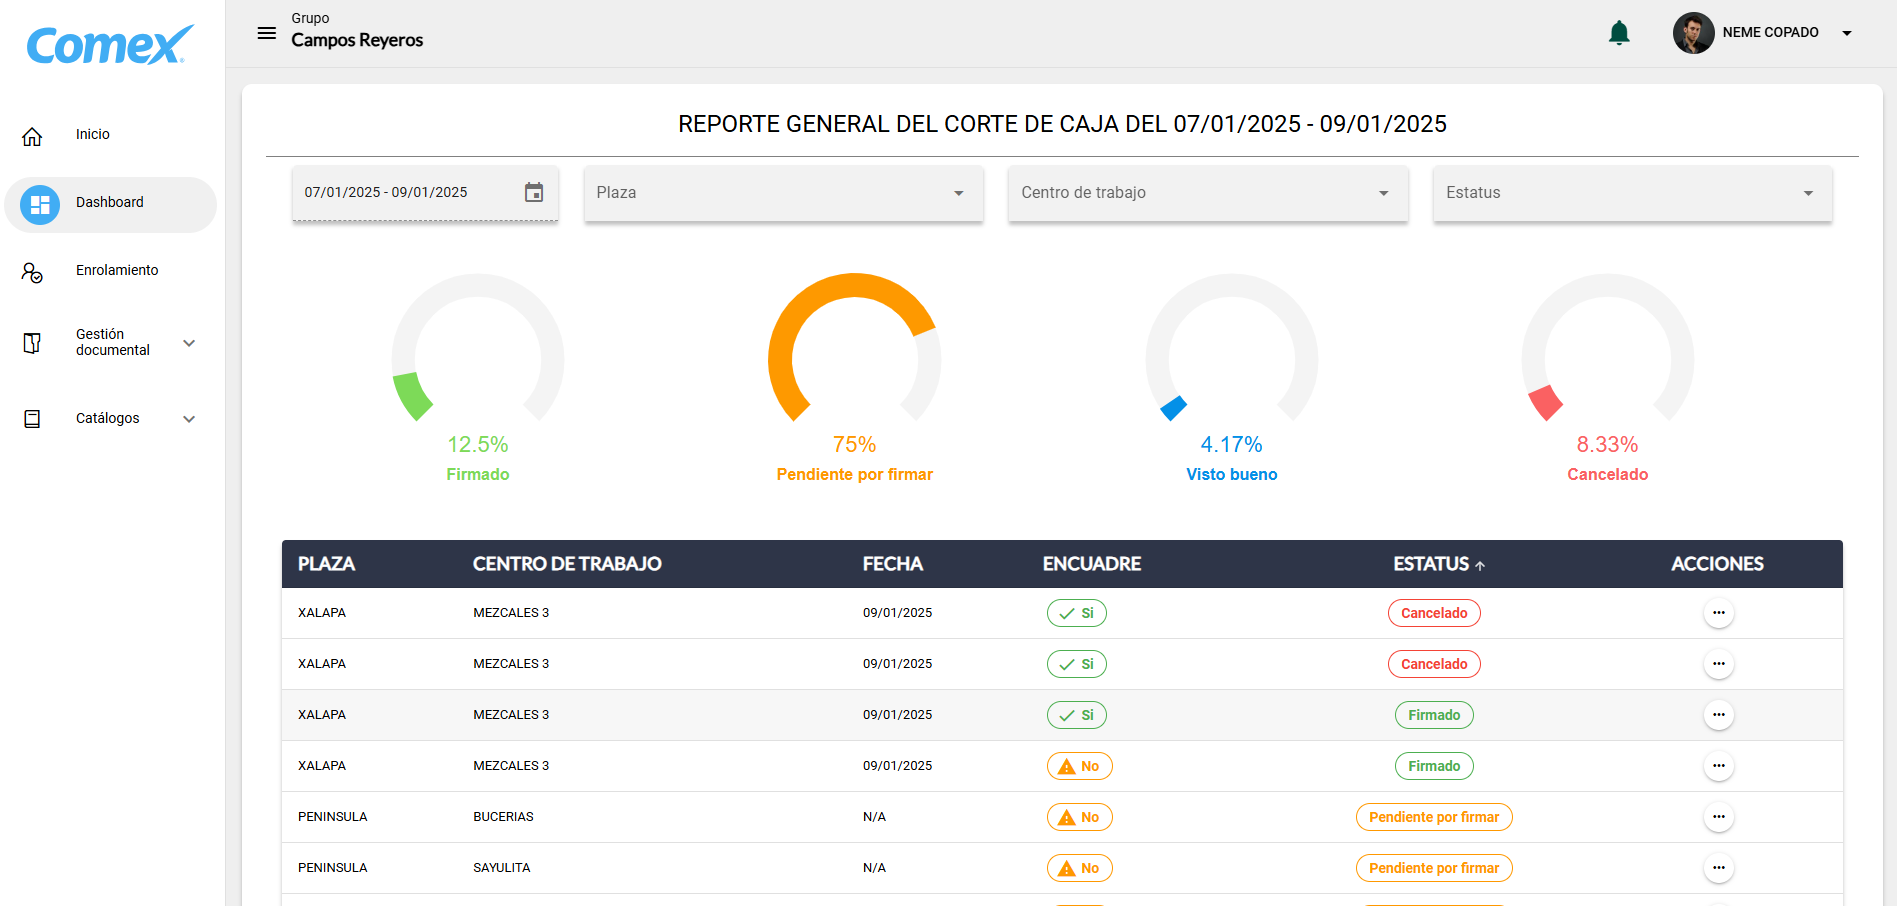Click the Inicio home icon
Viewport: 1897px width, 906px height.
pos(32,136)
